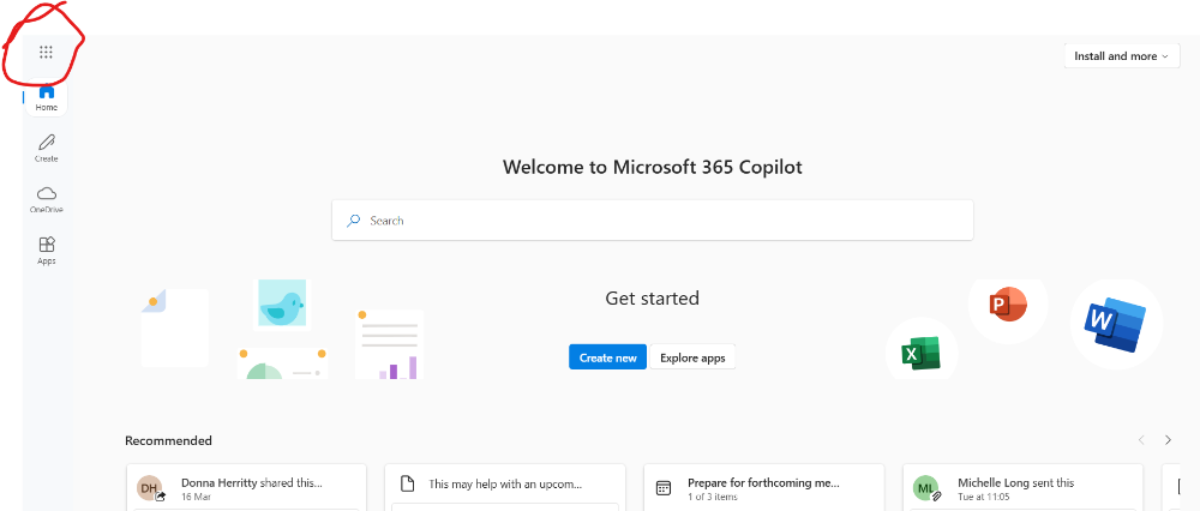Open Michelle Long sent this card
This screenshot has width=1200, height=511.
[1023, 487]
